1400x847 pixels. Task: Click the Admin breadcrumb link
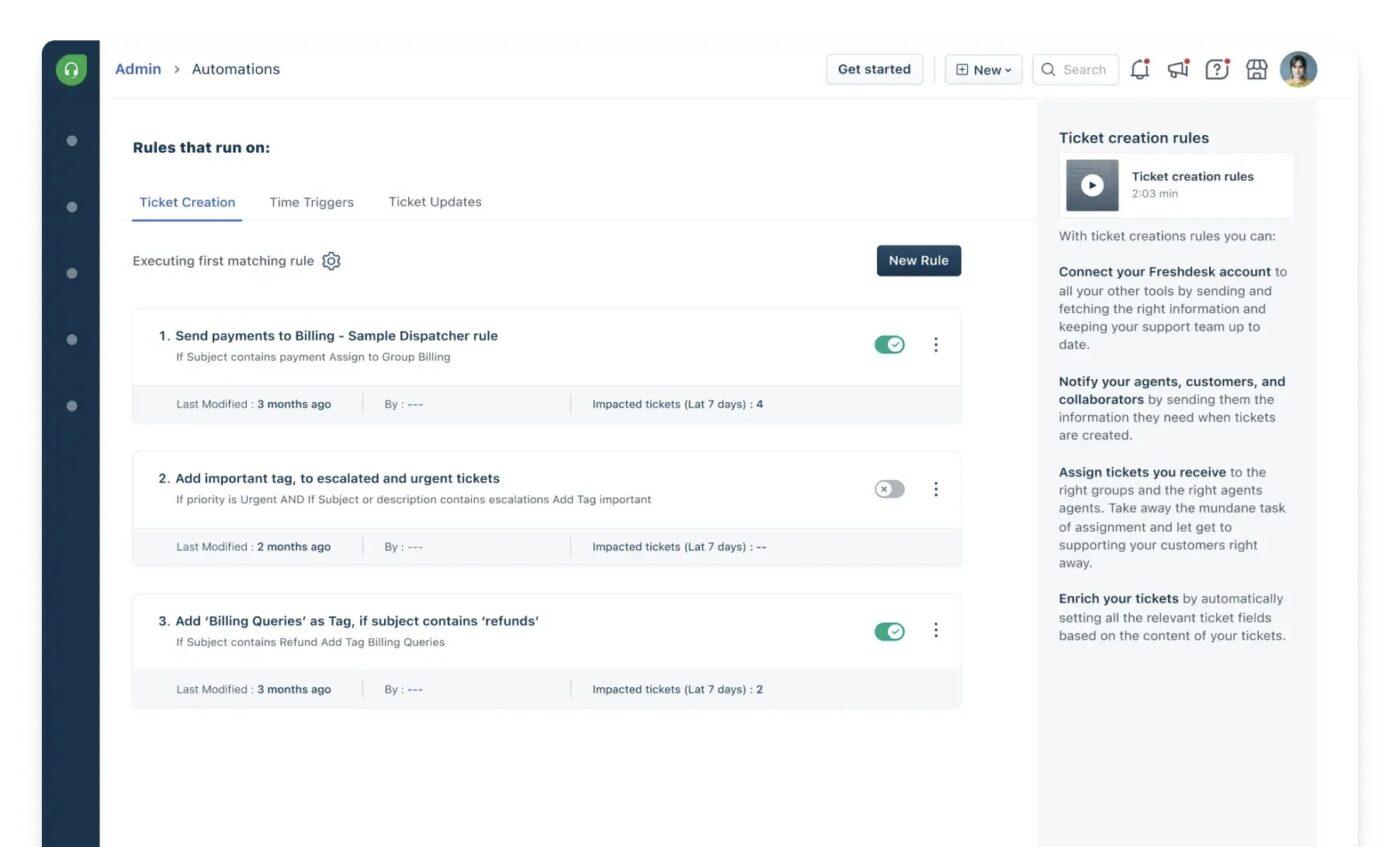pyautogui.click(x=137, y=69)
